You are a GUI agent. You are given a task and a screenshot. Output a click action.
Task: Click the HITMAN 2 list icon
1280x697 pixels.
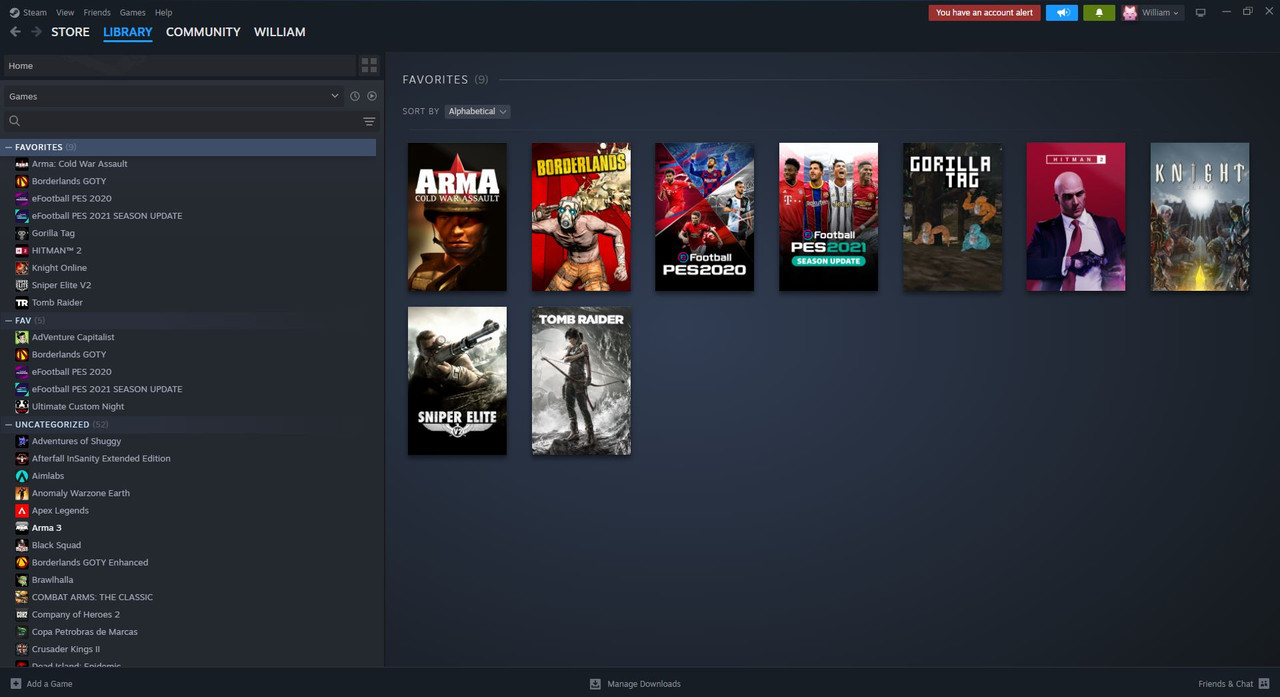(22, 250)
